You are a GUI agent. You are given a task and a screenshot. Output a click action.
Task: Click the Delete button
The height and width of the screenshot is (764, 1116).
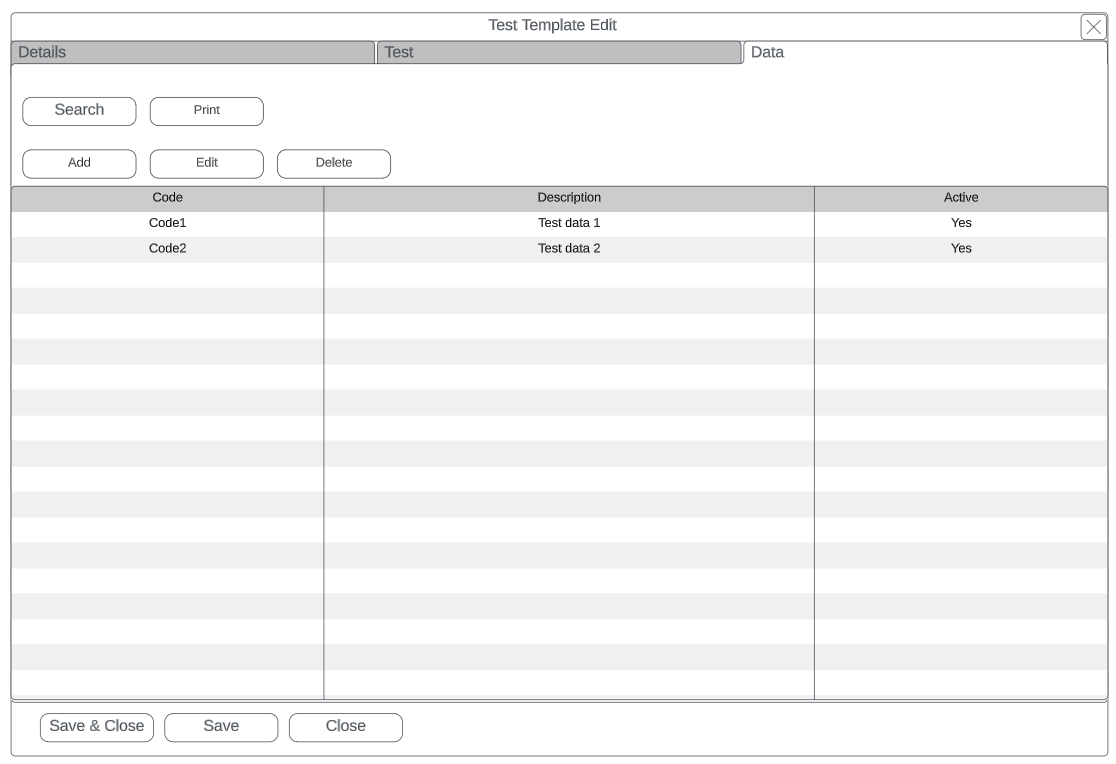[334, 164]
